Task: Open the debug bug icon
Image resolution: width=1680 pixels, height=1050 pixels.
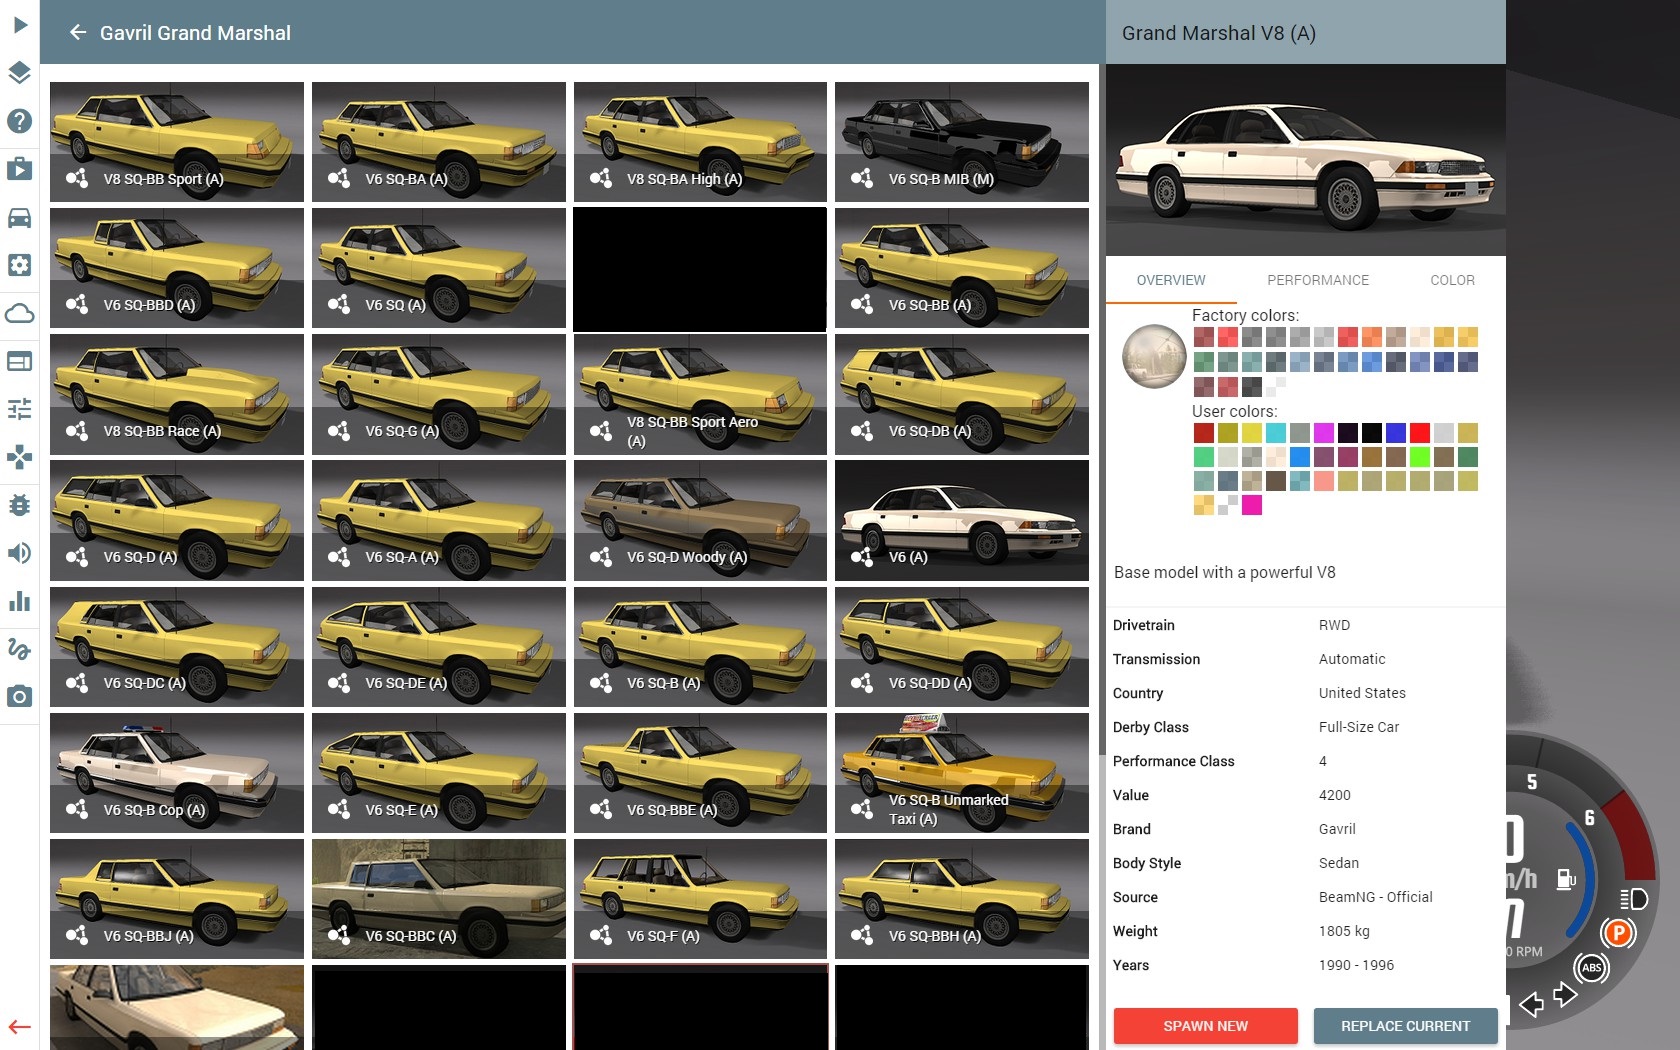Action: pyautogui.click(x=19, y=505)
